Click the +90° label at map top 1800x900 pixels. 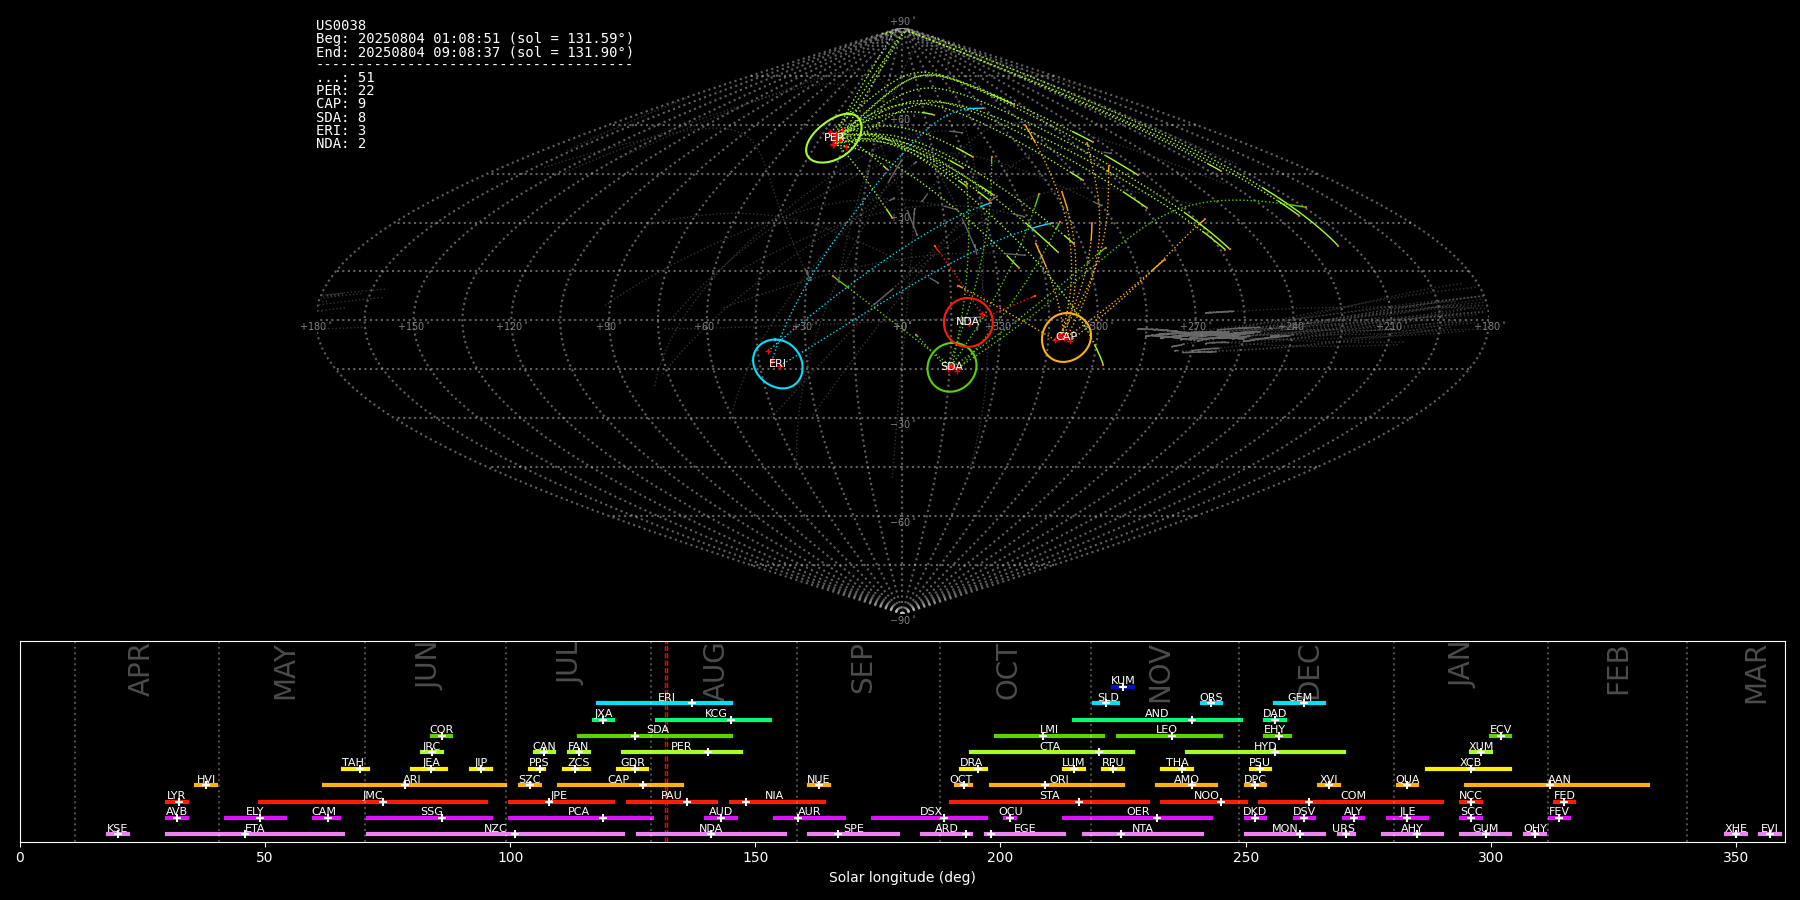[902, 21]
